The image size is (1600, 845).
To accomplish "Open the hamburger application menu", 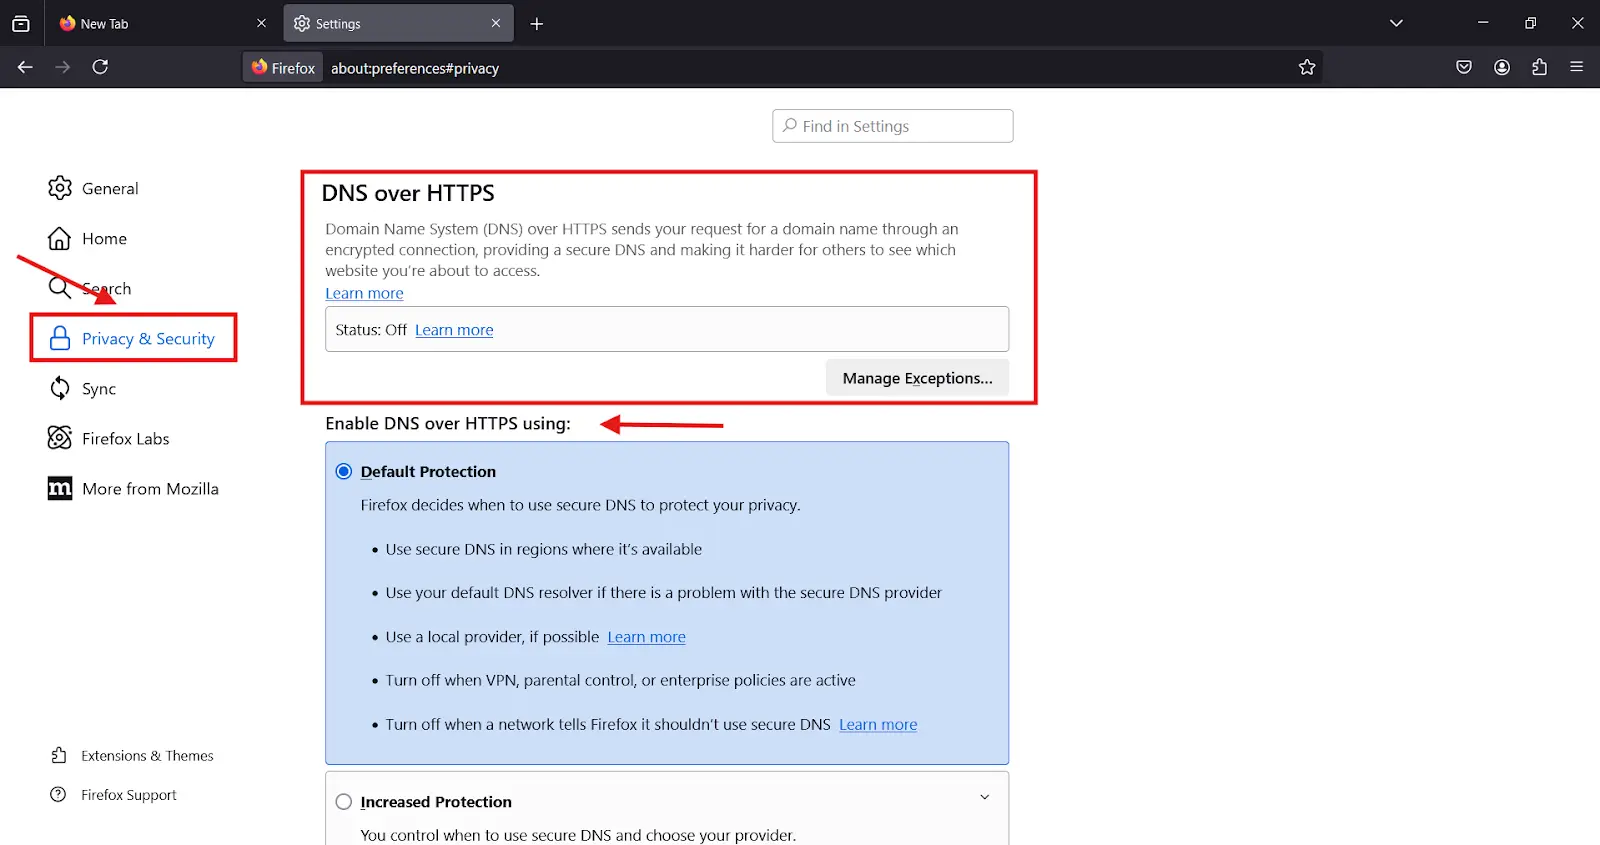I will [x=1577, y=67].
